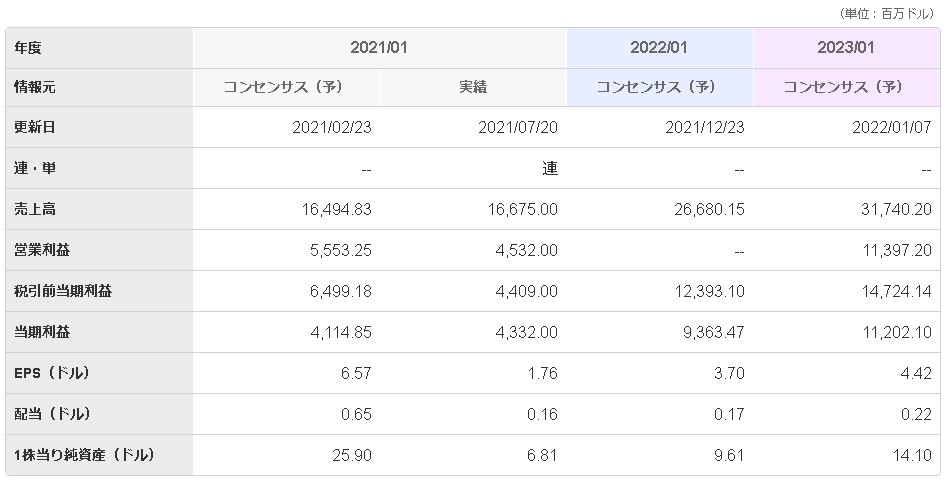Select the 2023/01 fiscal year column header
Image resolution: width=952 pixels, height=486 pixels.
pos(847,47)
